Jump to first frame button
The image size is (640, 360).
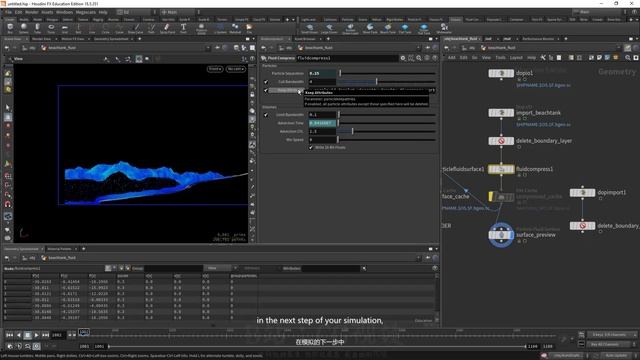[x=9, y=335]
